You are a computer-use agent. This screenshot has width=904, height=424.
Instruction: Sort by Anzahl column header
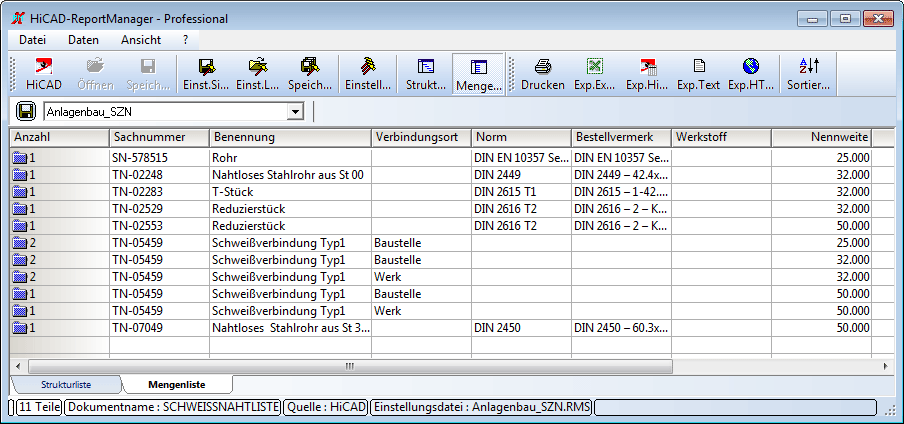click(59, 137)
